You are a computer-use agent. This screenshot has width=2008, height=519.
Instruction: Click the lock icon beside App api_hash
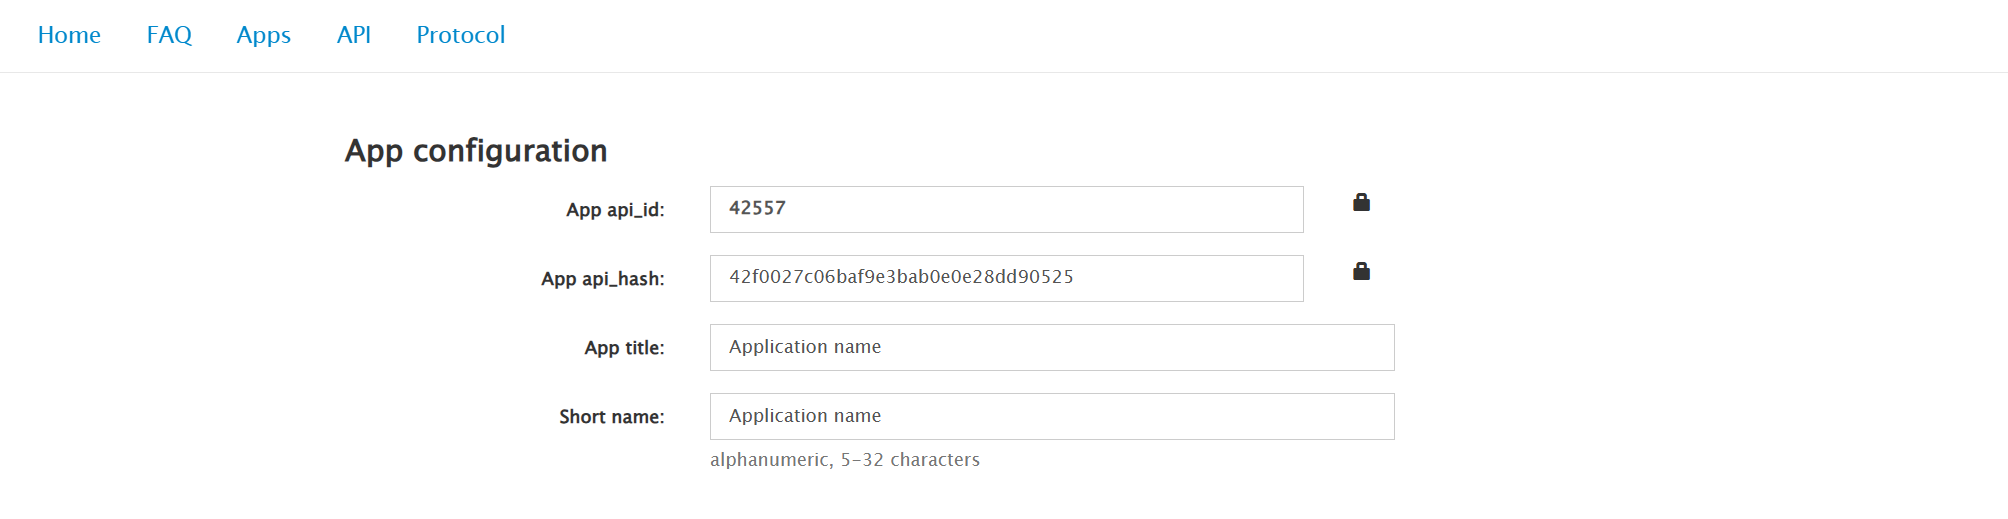tap(1361, 271)
